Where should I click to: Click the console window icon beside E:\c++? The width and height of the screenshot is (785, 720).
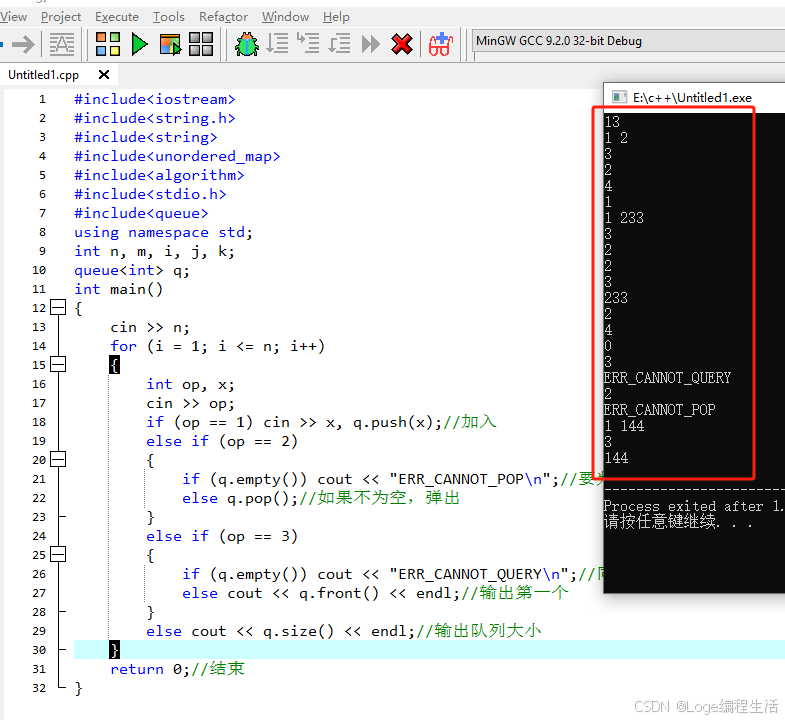[x=619, y=97]
